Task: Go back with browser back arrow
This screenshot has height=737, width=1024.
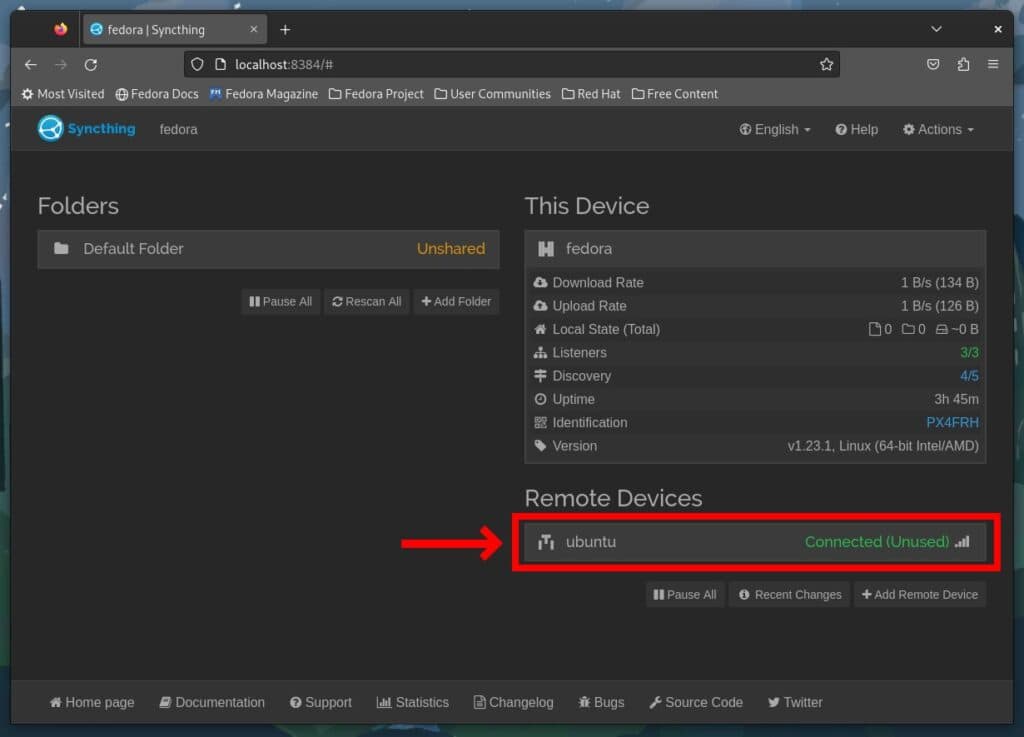Action: coord(31,65)
